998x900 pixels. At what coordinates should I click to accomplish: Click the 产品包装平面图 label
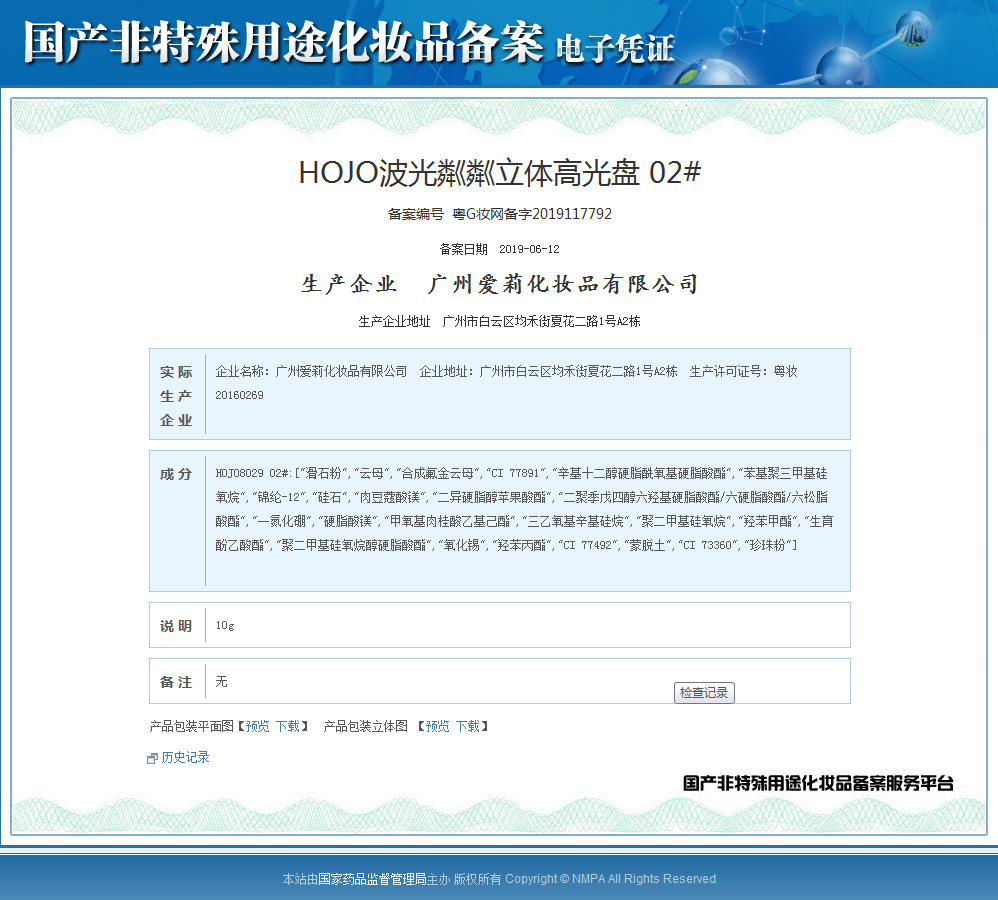pos(191,726)
